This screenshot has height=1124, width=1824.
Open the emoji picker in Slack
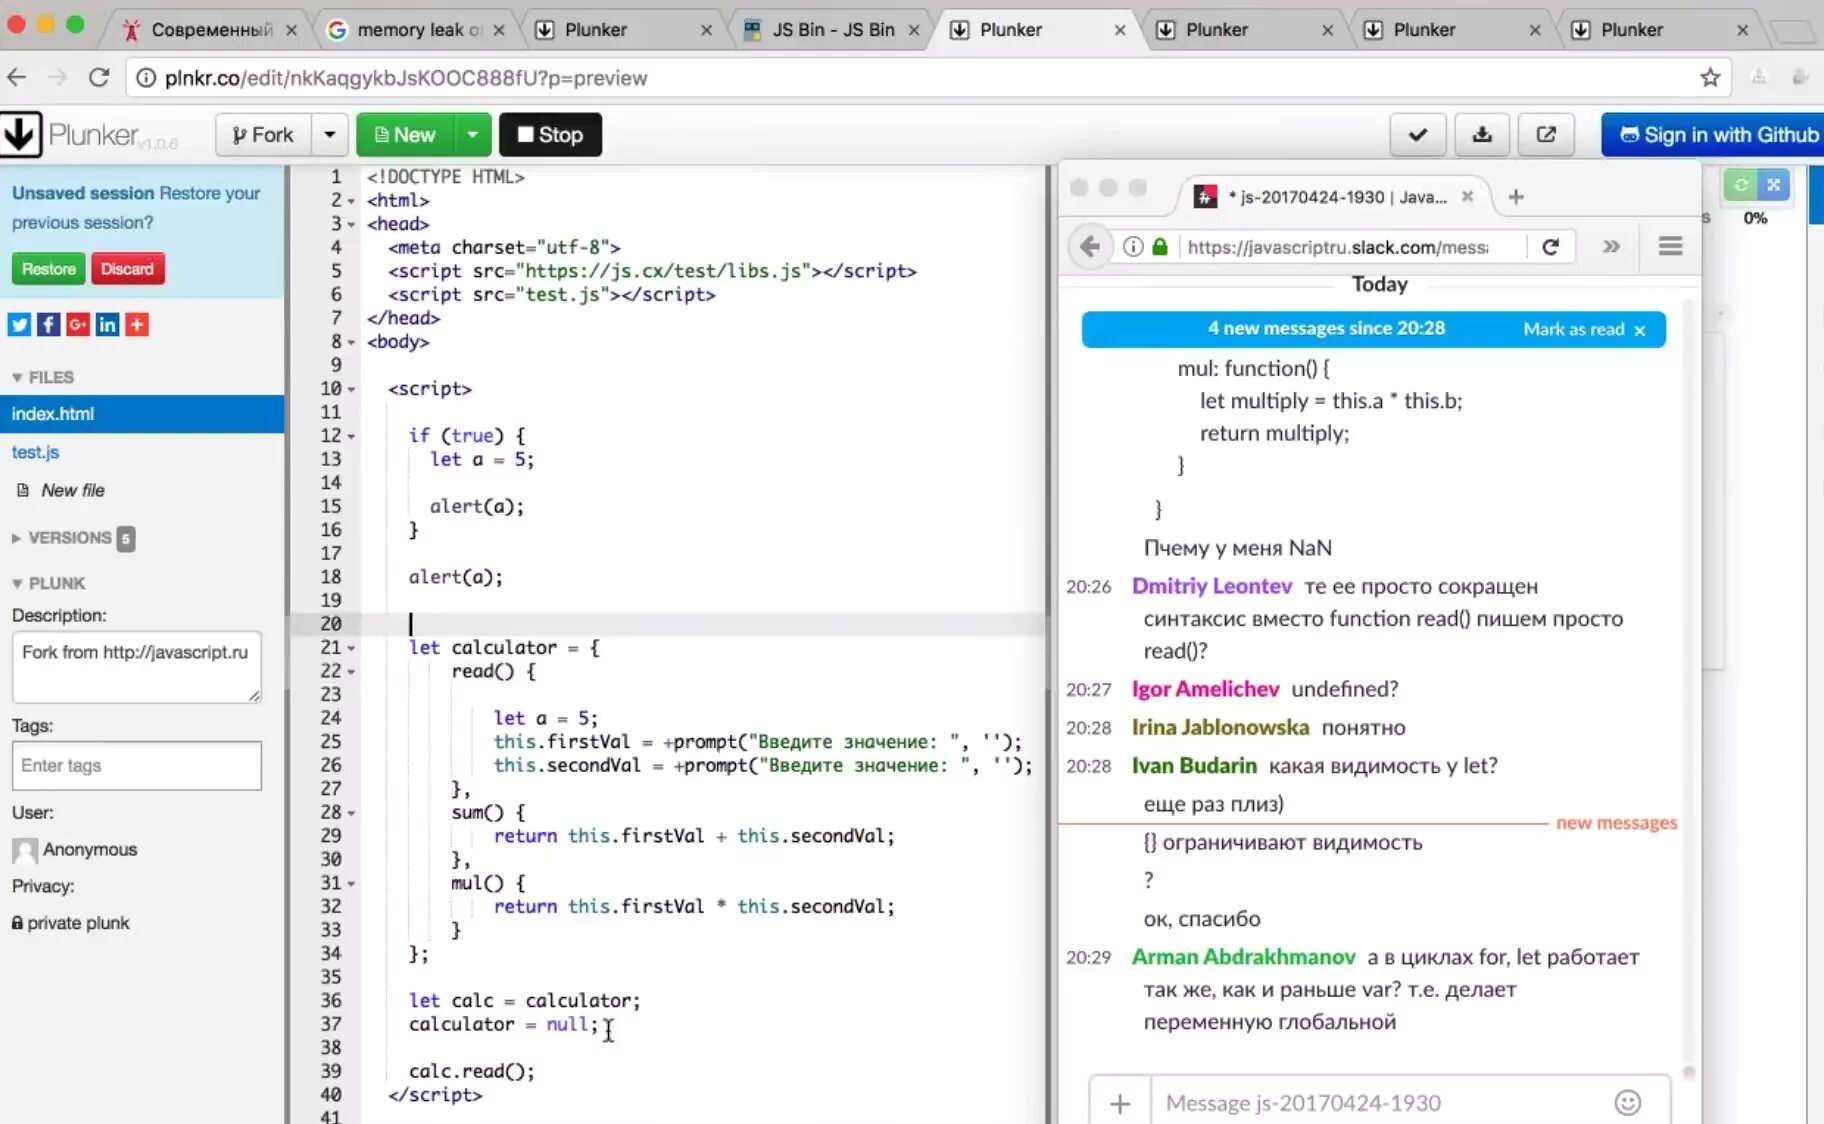coord(1628,1103)
